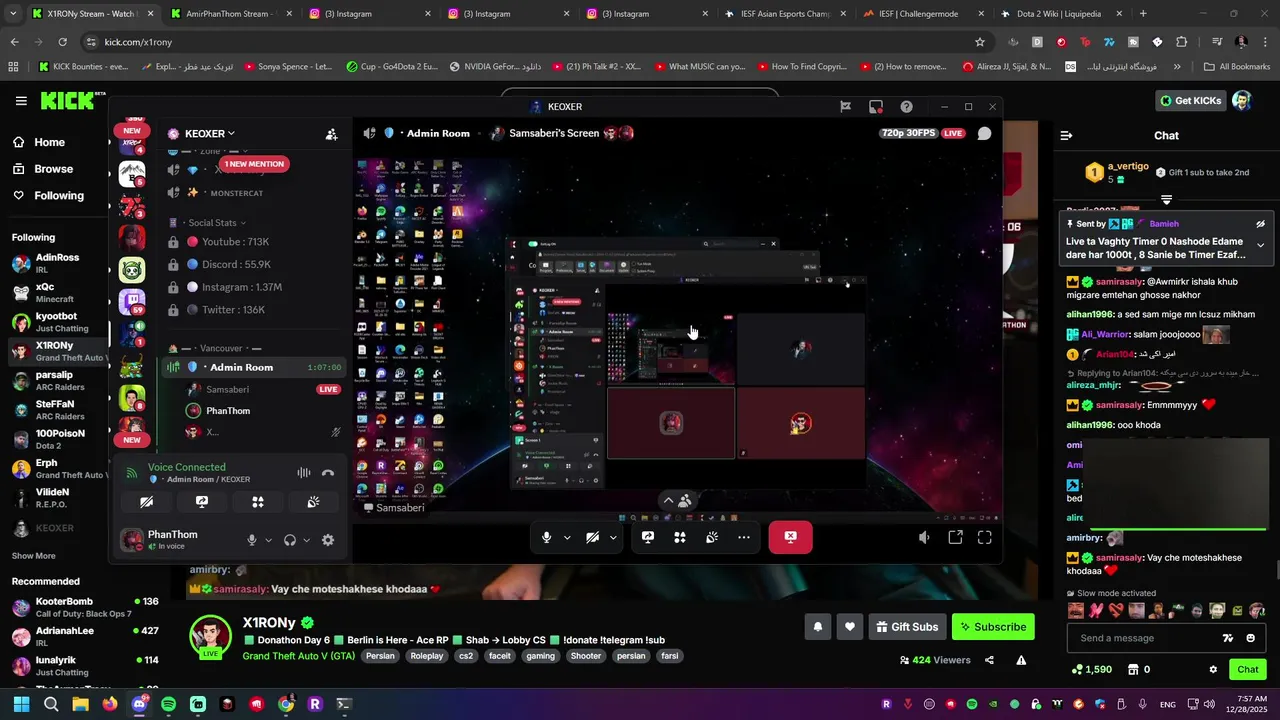
Task: Expand Show More under Following list
Action: (x=33, y=556)
